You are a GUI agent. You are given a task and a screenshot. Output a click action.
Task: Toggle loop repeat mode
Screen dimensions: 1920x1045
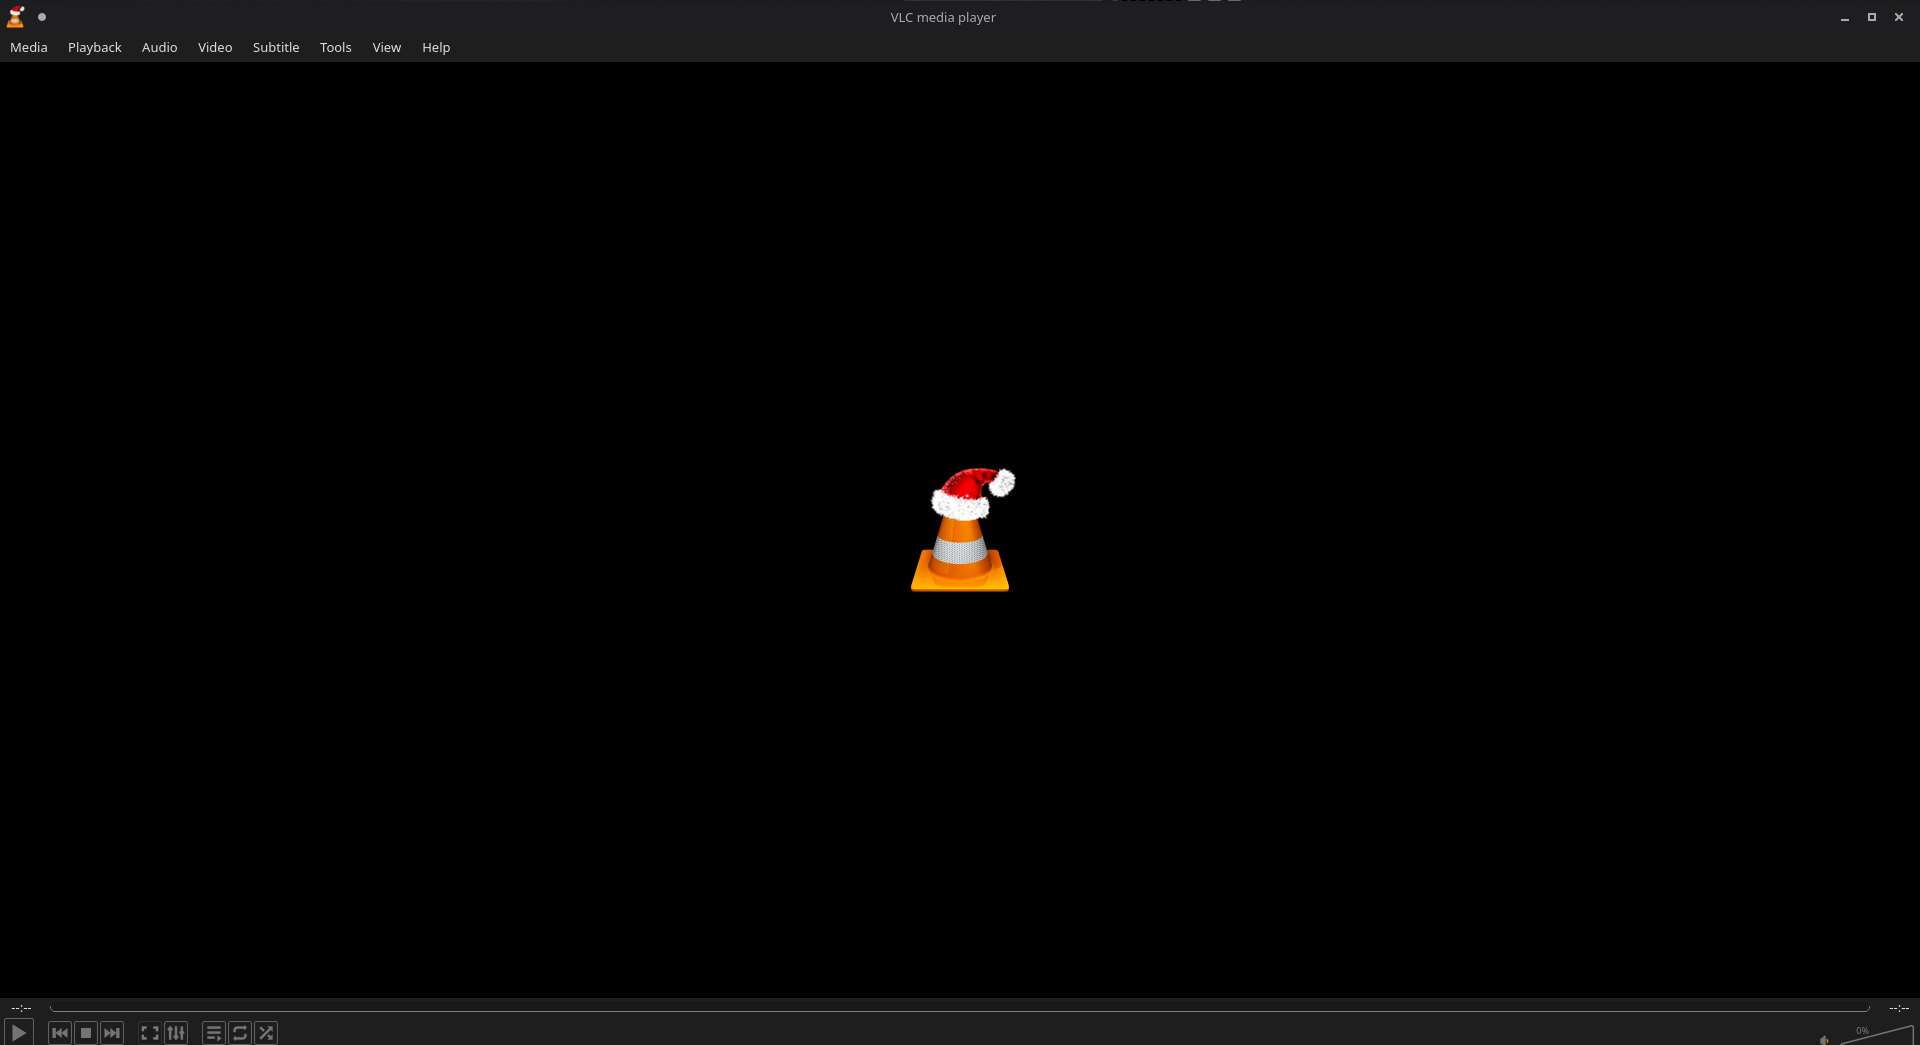click(x=240, y=1033)
